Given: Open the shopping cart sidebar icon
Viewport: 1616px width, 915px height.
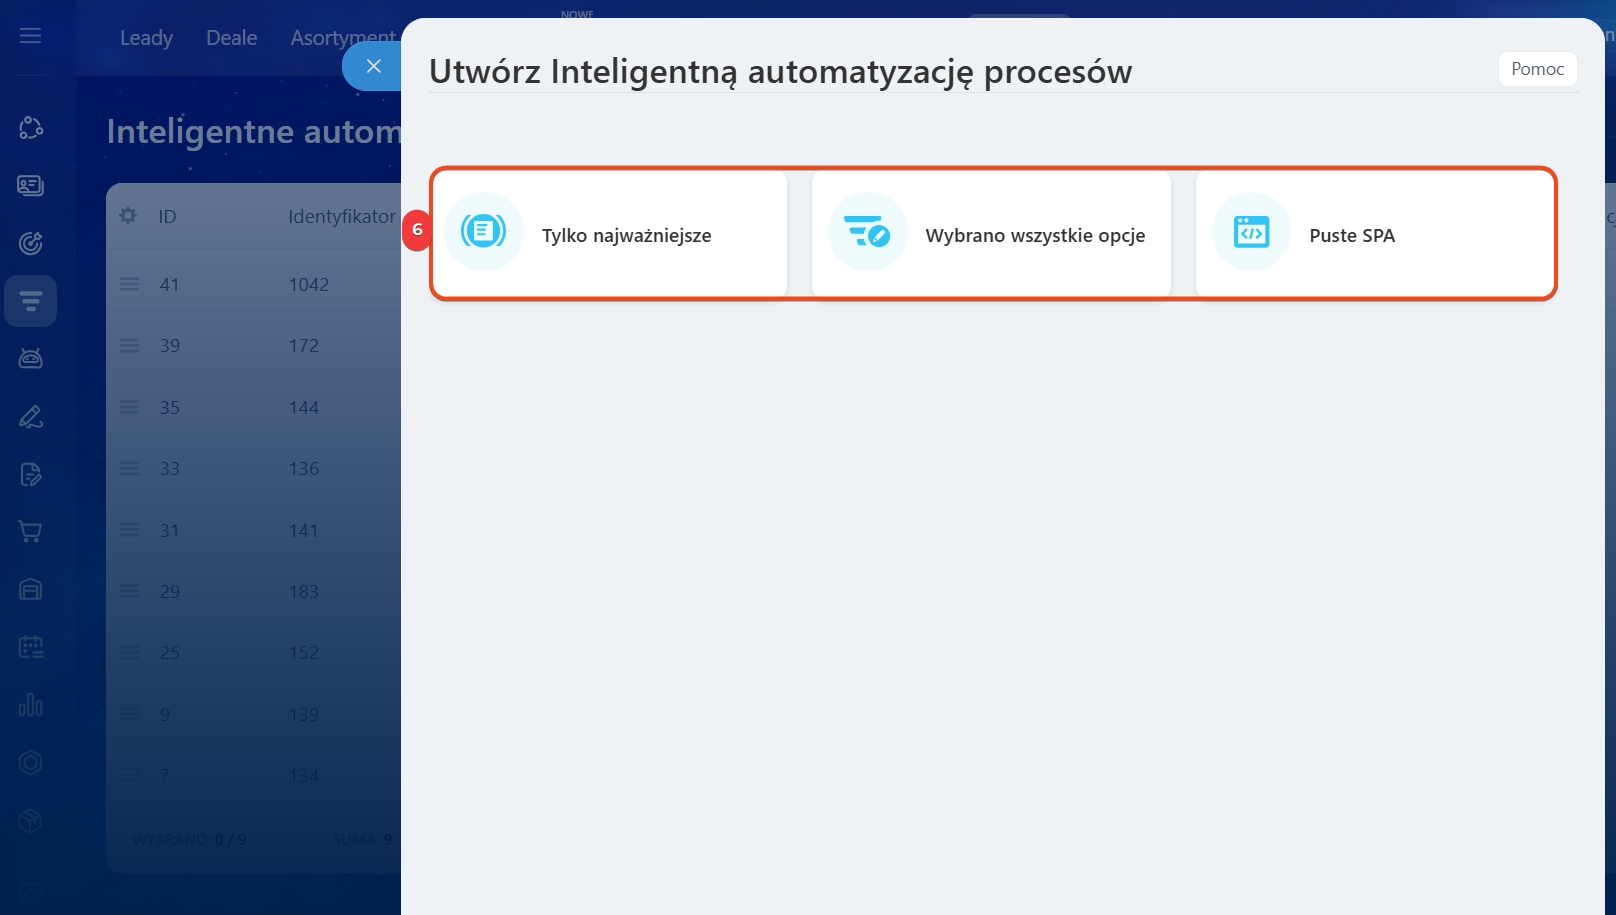Looking at the screenshot, I should [x=31, y=532].
